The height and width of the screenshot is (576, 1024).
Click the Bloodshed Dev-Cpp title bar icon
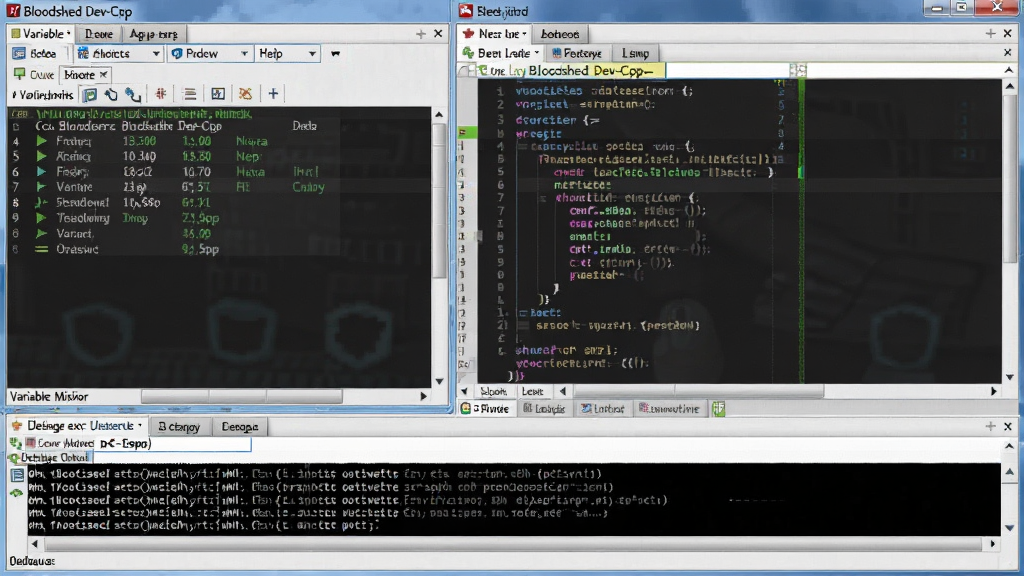tap(14, 11)
